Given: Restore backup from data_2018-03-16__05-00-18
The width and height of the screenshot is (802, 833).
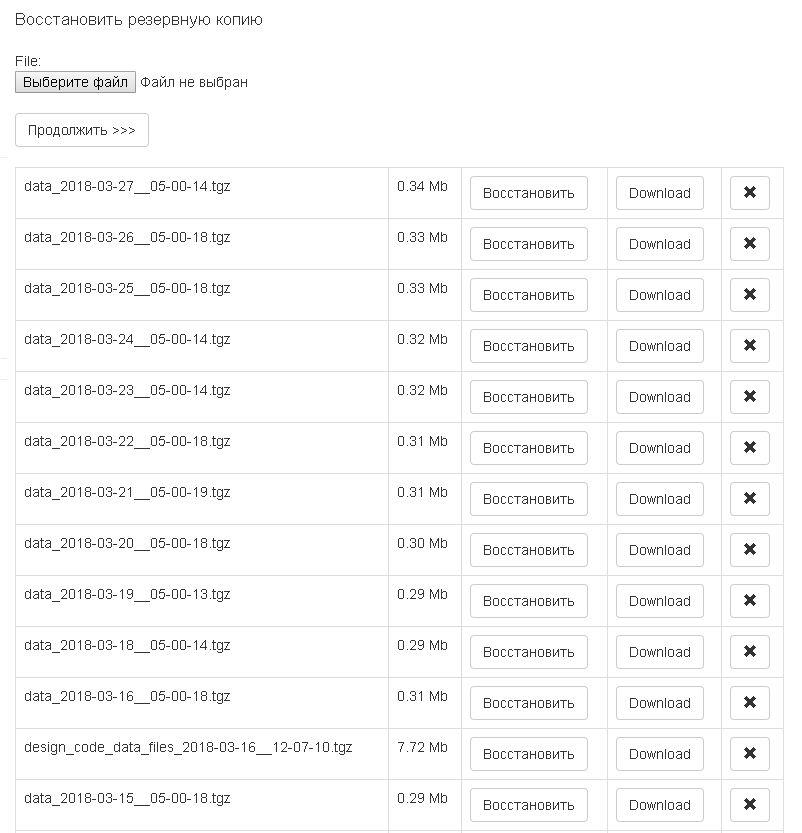Looking at the screenshot, I should click(x=528, y=703).
